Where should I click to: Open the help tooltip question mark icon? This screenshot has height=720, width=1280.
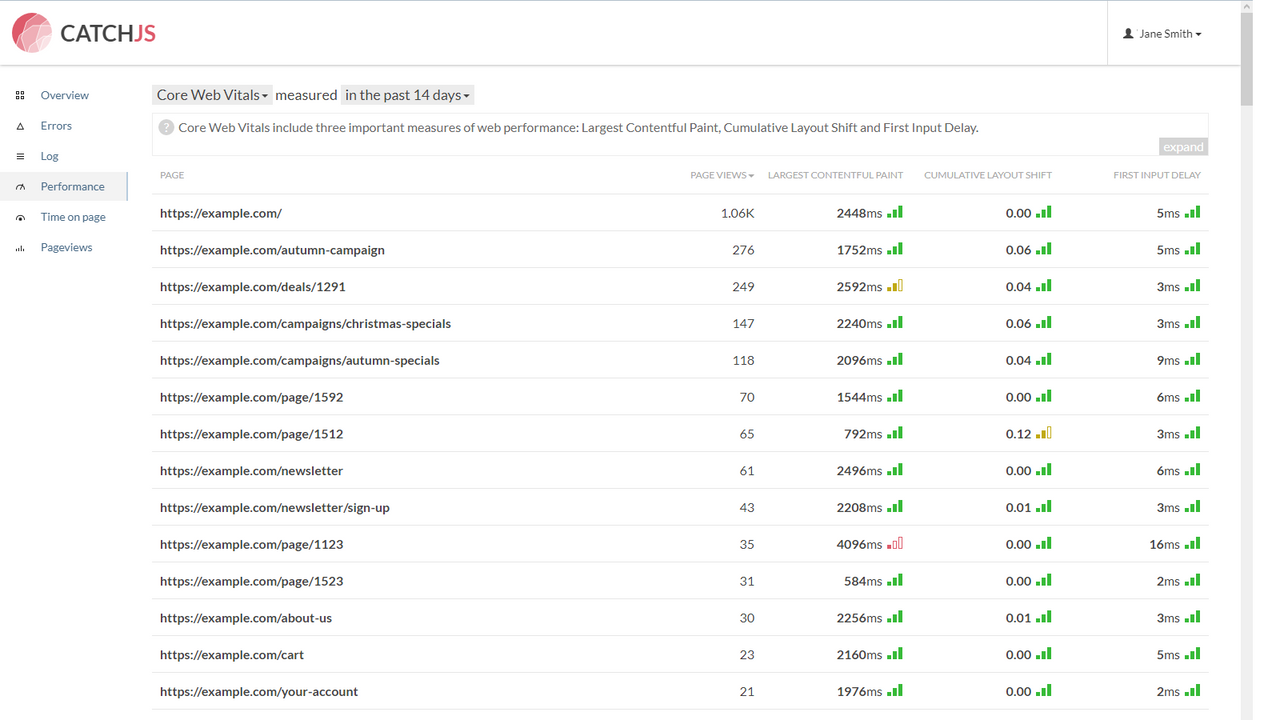click(x=165, y=127)
